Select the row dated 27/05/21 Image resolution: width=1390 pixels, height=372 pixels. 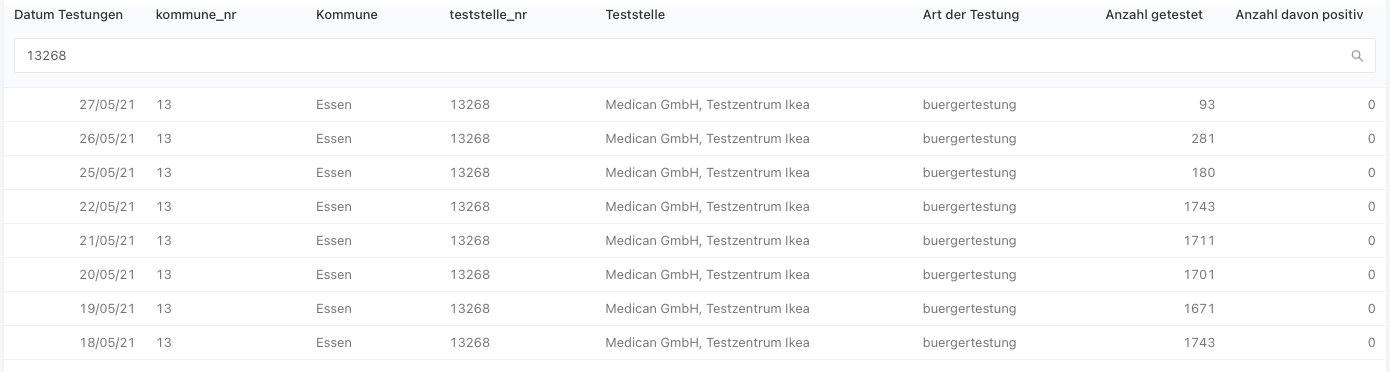coord(695,105)
